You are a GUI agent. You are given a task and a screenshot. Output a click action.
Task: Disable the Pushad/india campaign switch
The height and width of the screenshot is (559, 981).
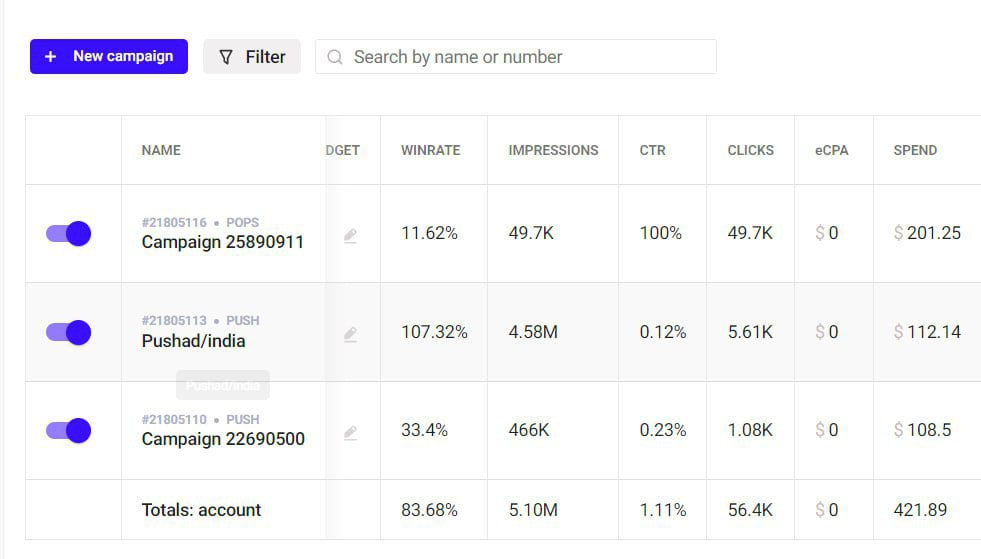click(x=68, y=332)
